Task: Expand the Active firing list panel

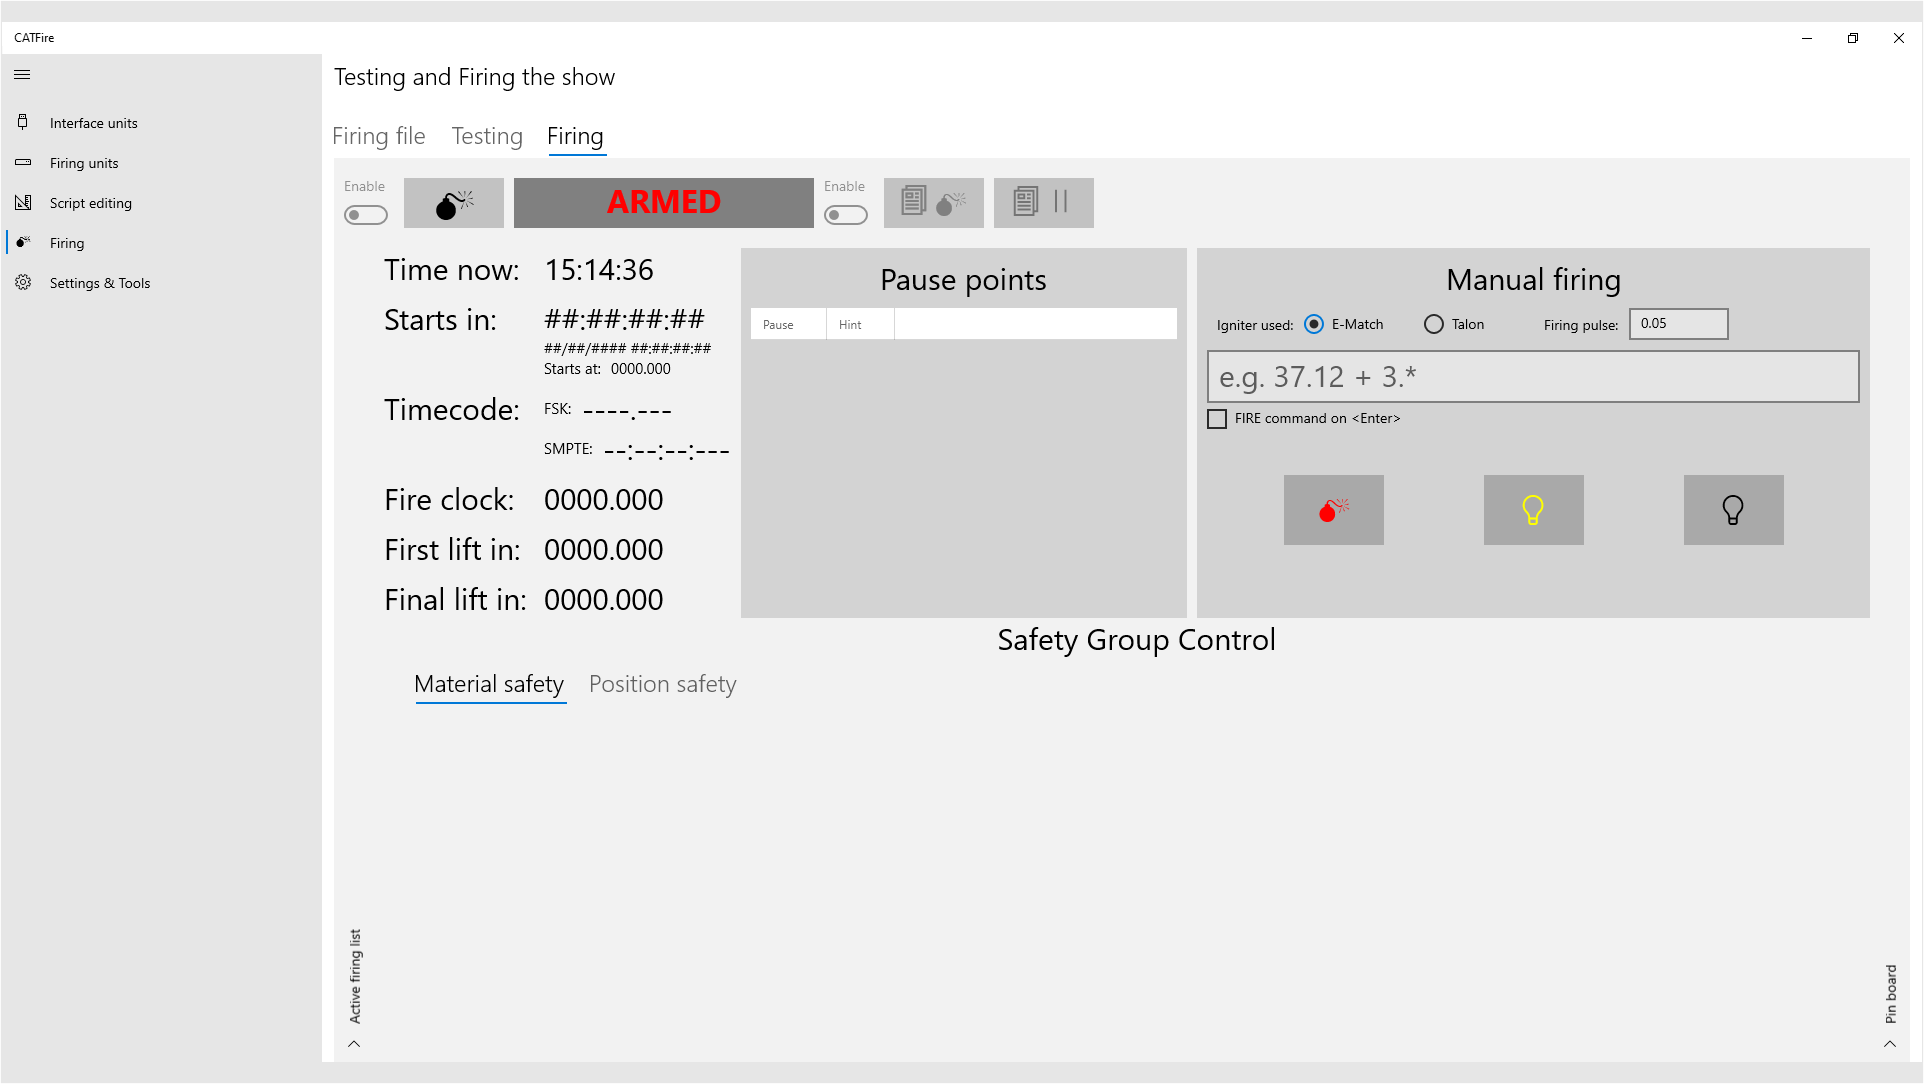Action: coord(354,1043)
